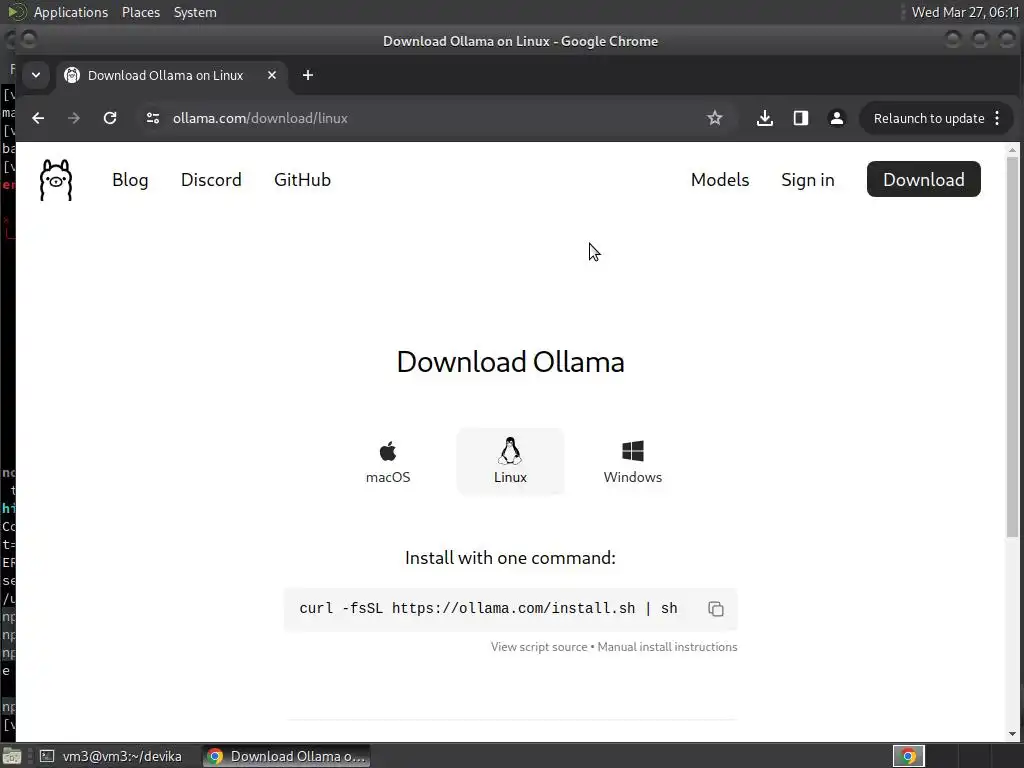The image size is (1024, 768).
Task: Click the Ollama llama logo
Action: coord(56,180)
